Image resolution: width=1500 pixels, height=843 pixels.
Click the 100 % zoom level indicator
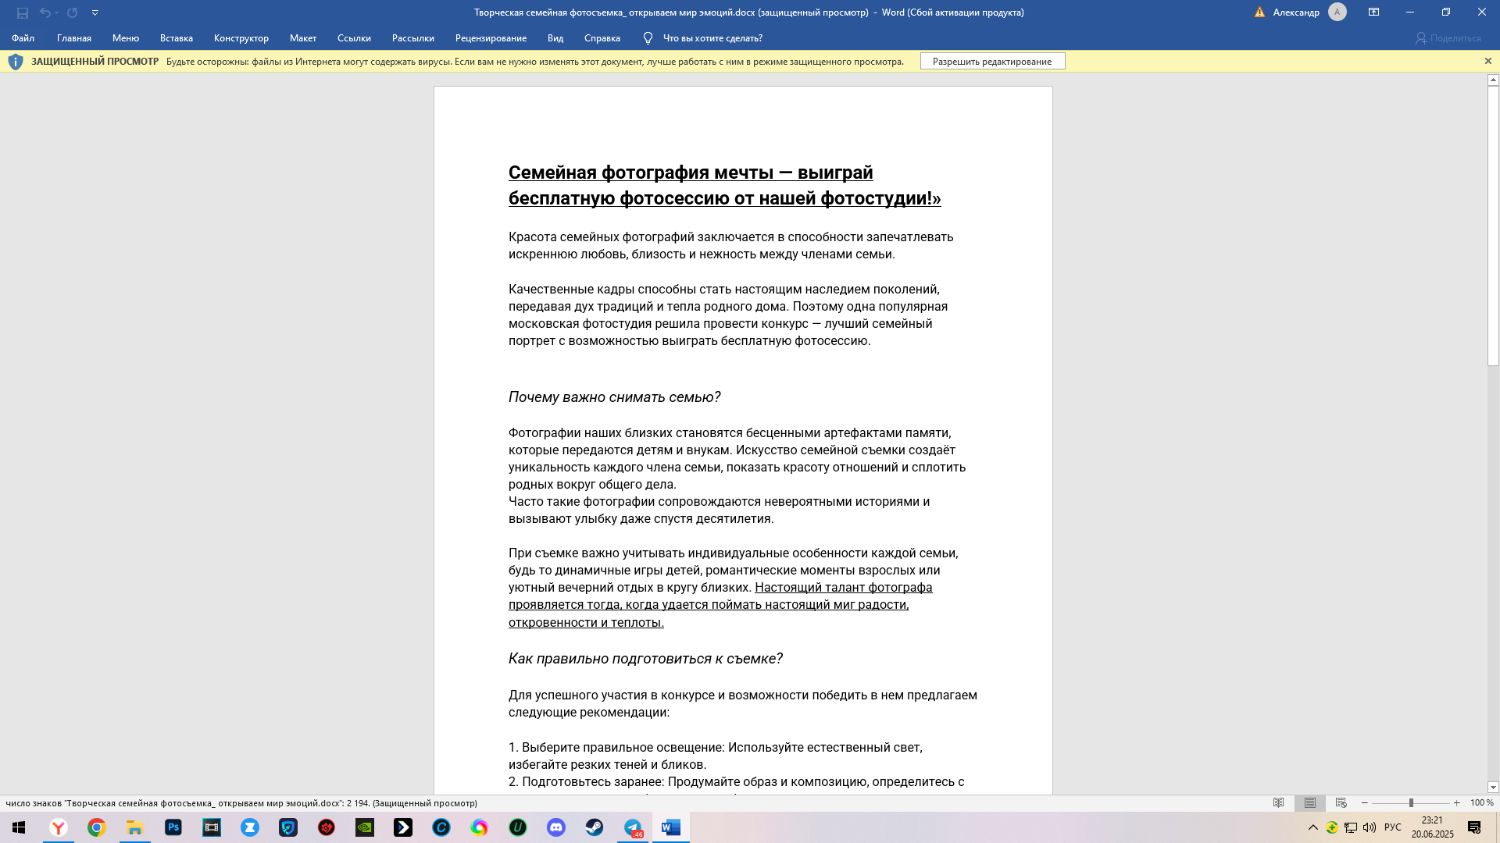click(1481, 803)
